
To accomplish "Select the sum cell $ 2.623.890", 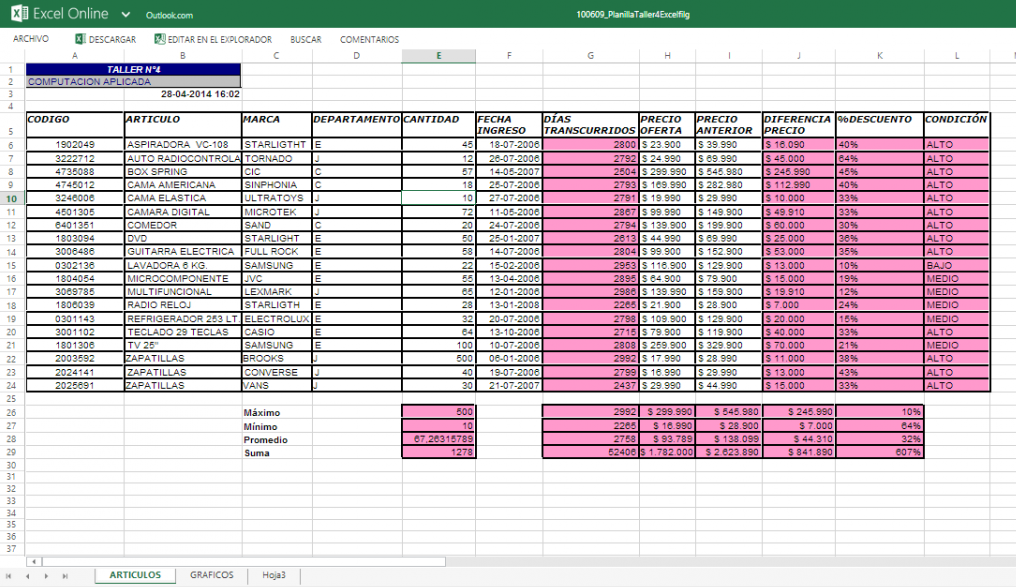I will point(728,452).
